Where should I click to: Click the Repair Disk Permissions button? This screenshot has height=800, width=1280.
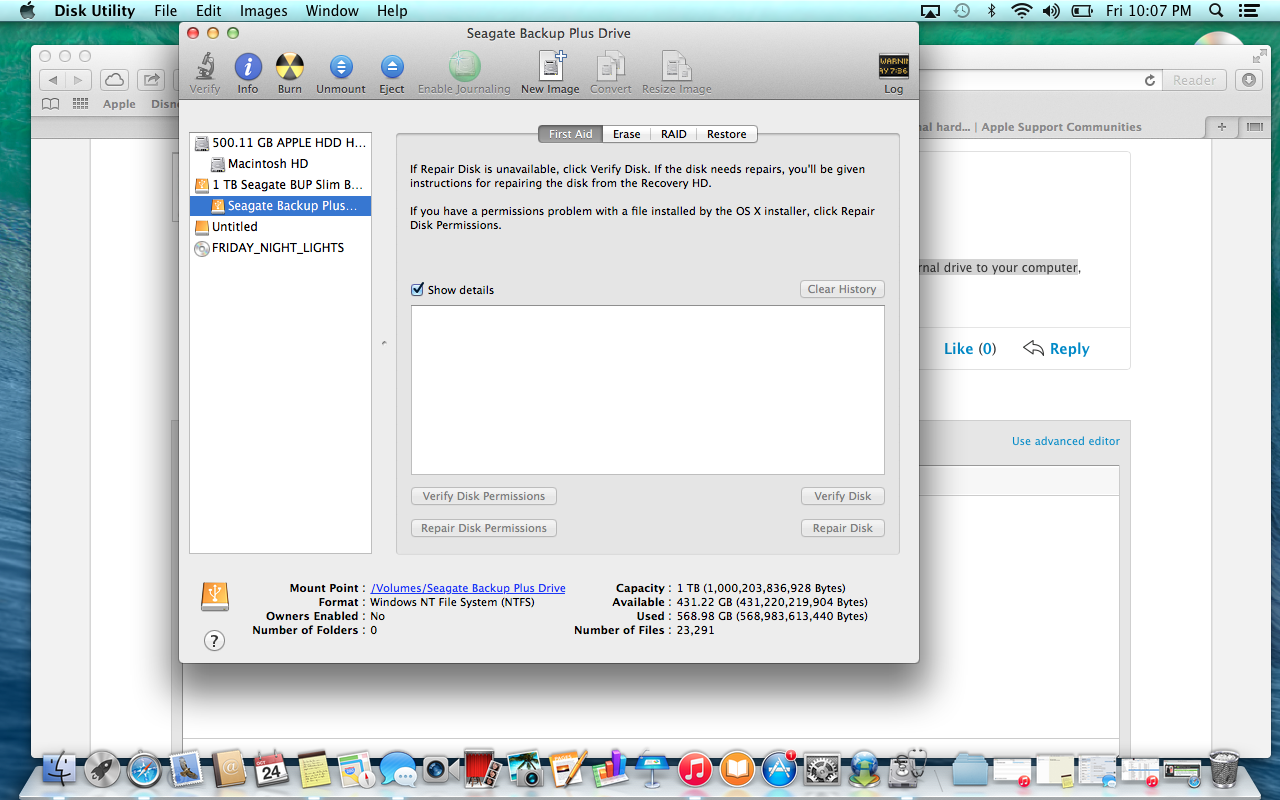(484, 528)
